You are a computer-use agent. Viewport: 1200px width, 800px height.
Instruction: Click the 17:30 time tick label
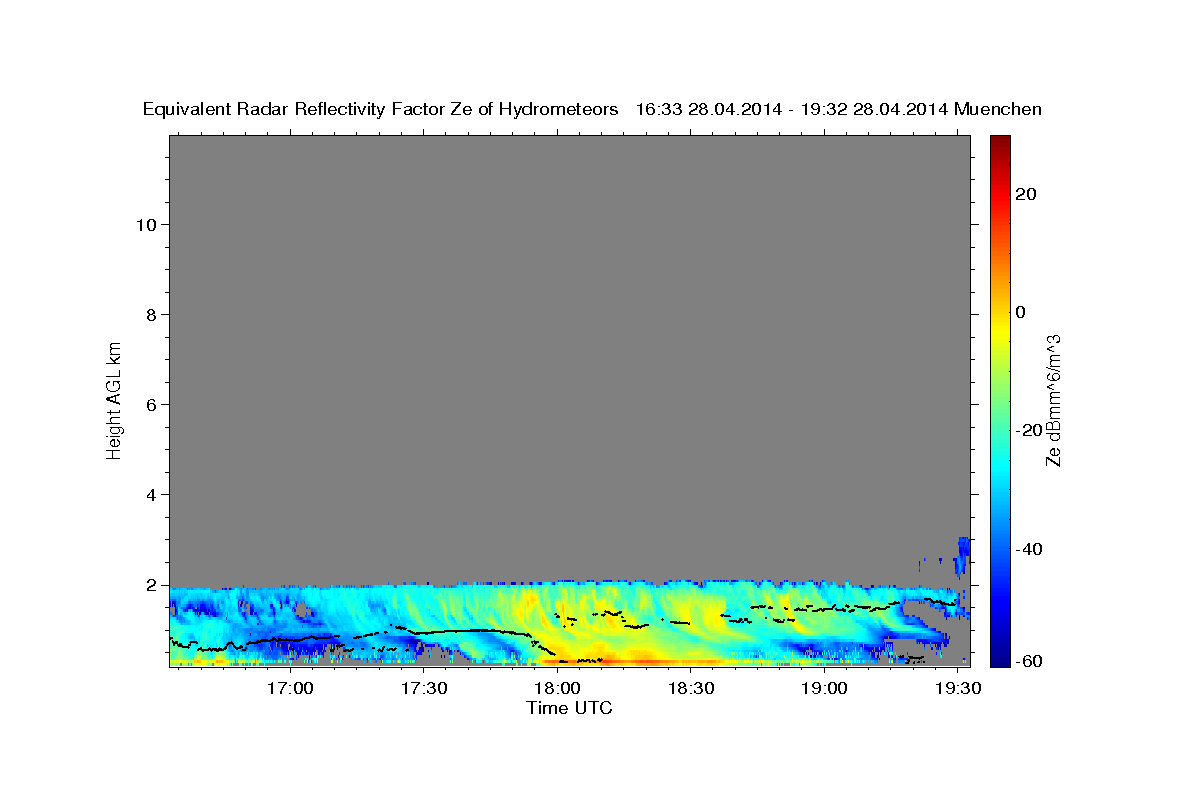(x=424, y=689)
